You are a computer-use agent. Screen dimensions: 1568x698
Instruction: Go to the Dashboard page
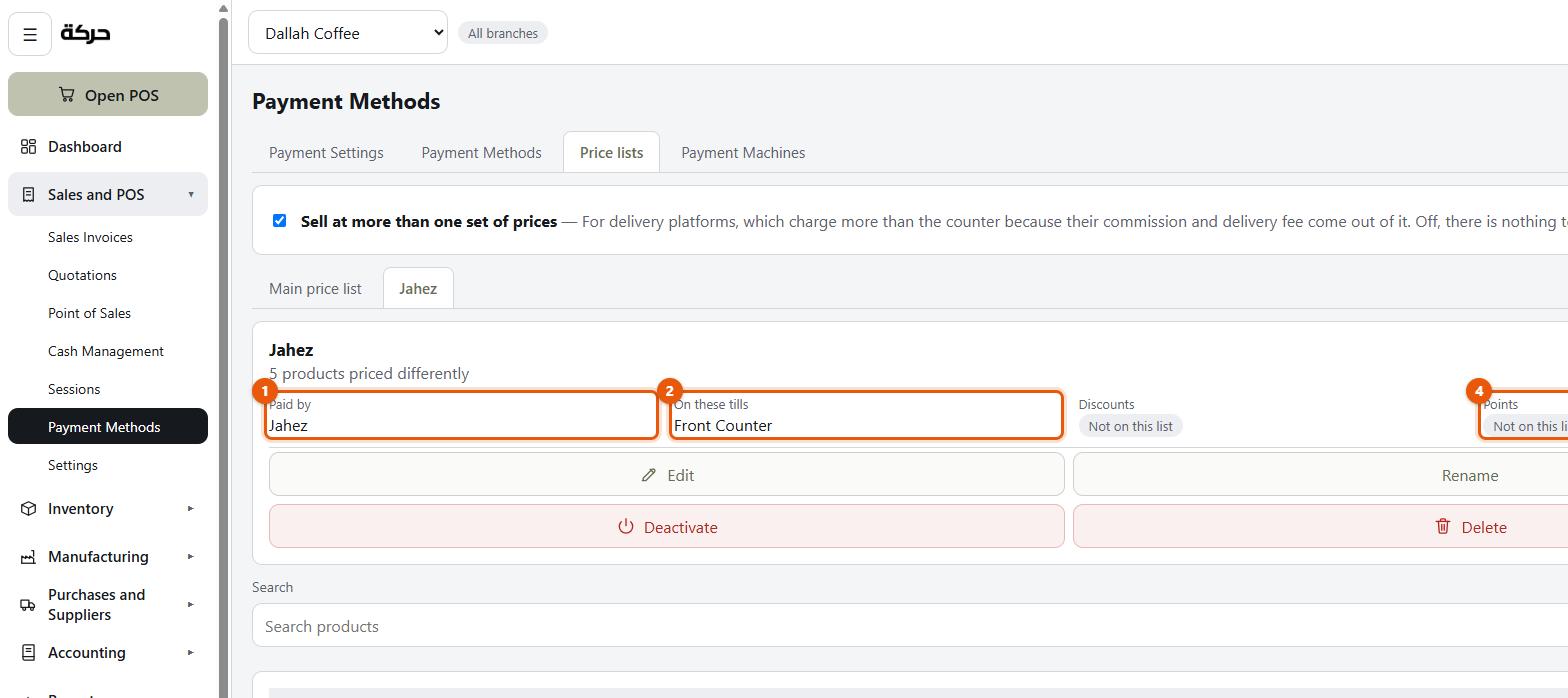click(108, 147)
